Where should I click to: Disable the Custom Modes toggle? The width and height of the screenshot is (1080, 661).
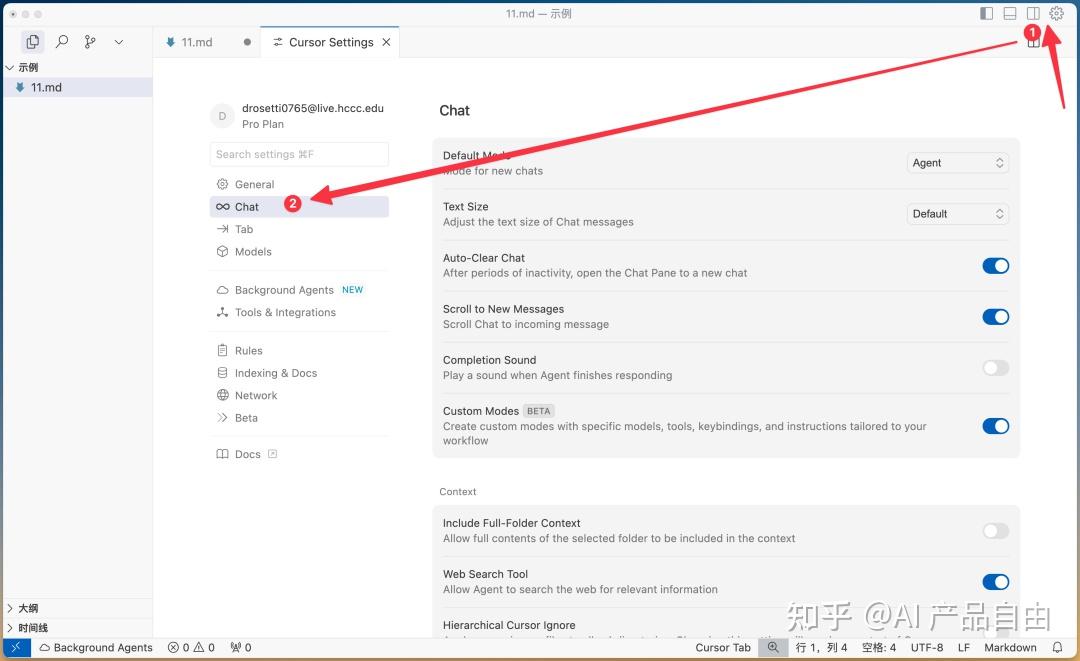tap(995, 426)
